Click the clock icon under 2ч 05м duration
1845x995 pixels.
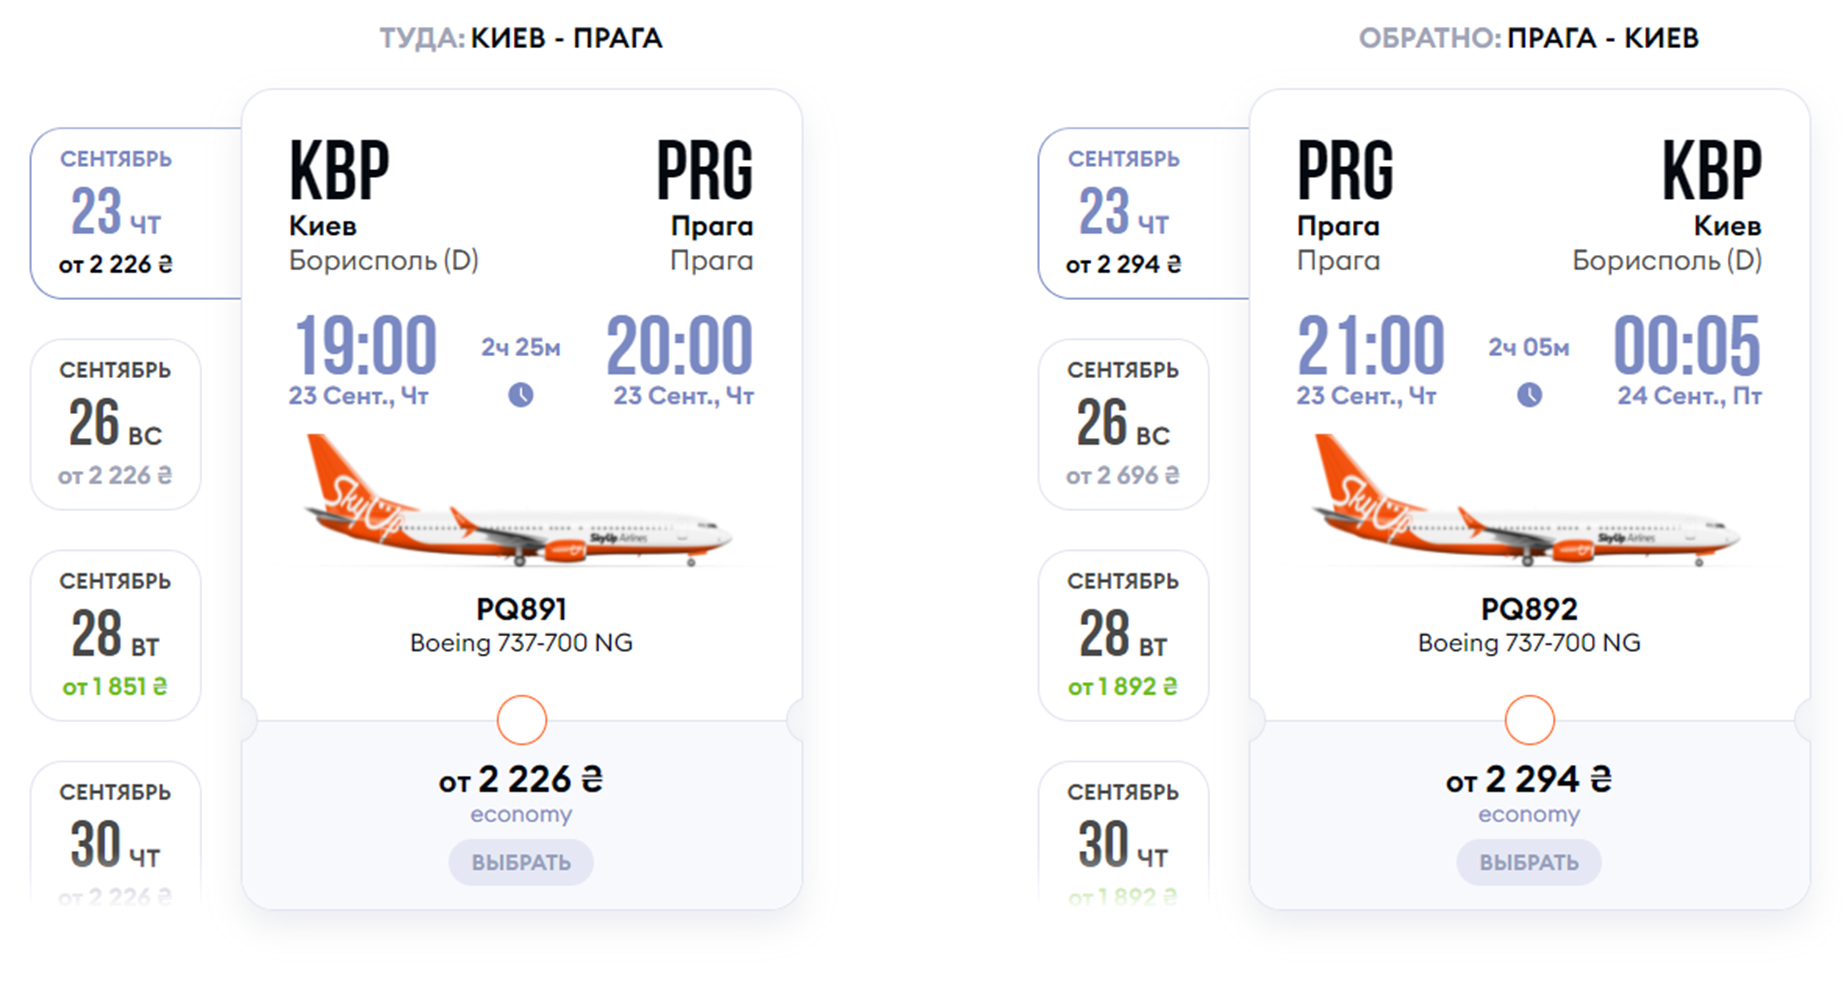tap(1529, 395)
